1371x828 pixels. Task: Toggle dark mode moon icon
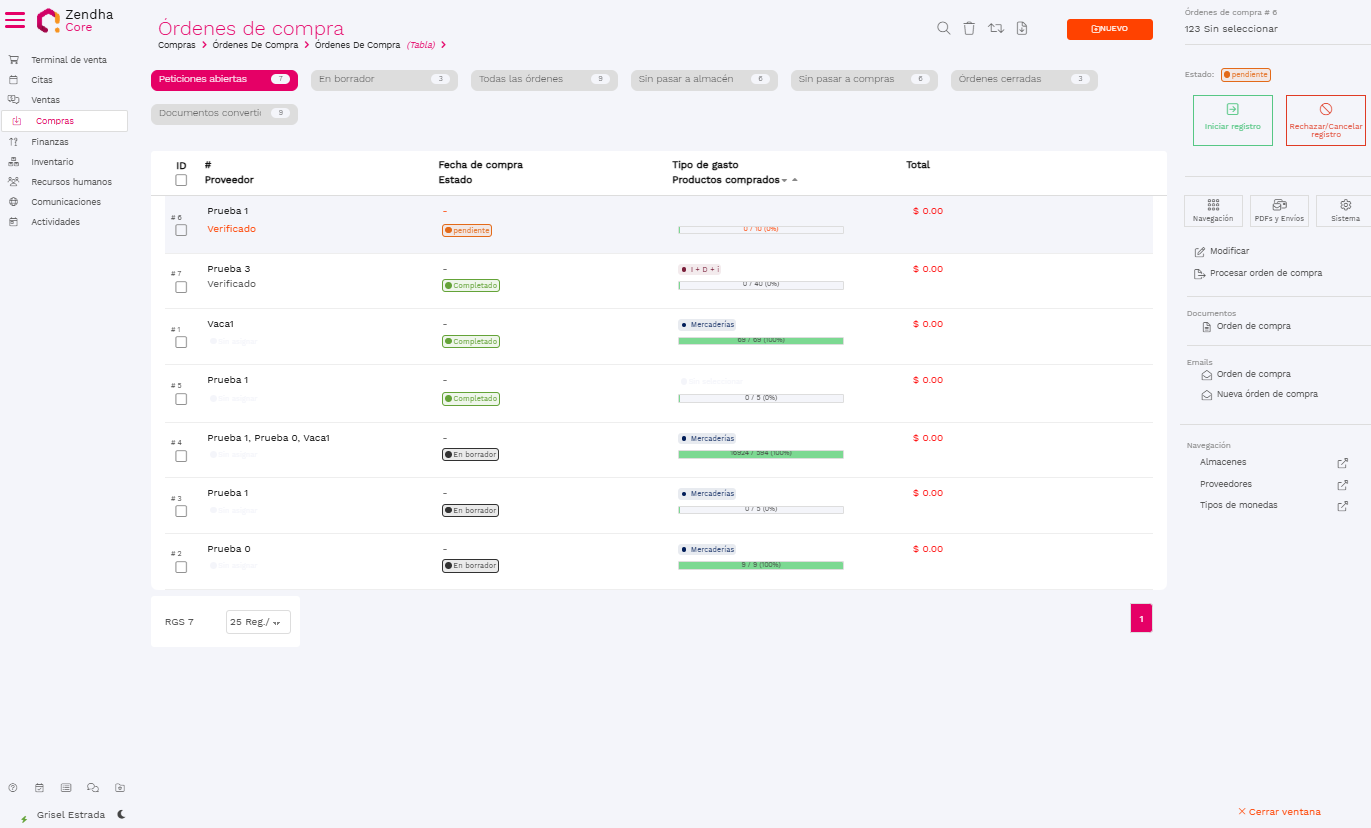pyautogui.click(x=121, y=814)
